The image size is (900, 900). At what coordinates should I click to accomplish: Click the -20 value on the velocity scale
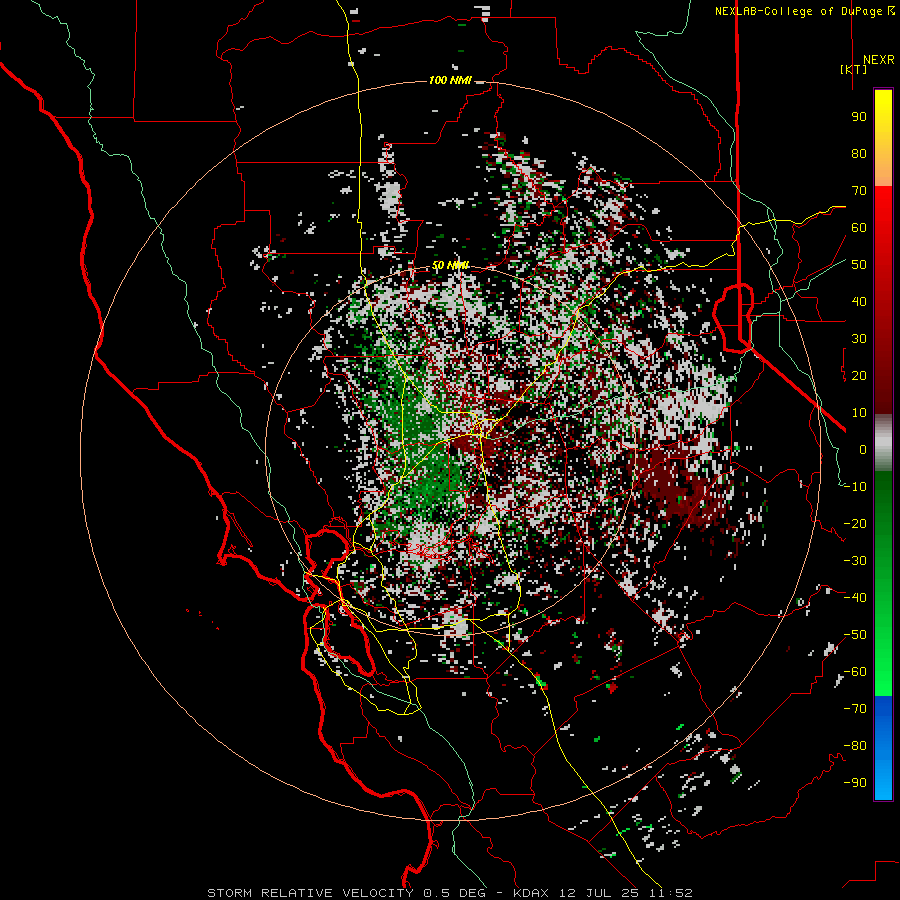coord(856,524)
